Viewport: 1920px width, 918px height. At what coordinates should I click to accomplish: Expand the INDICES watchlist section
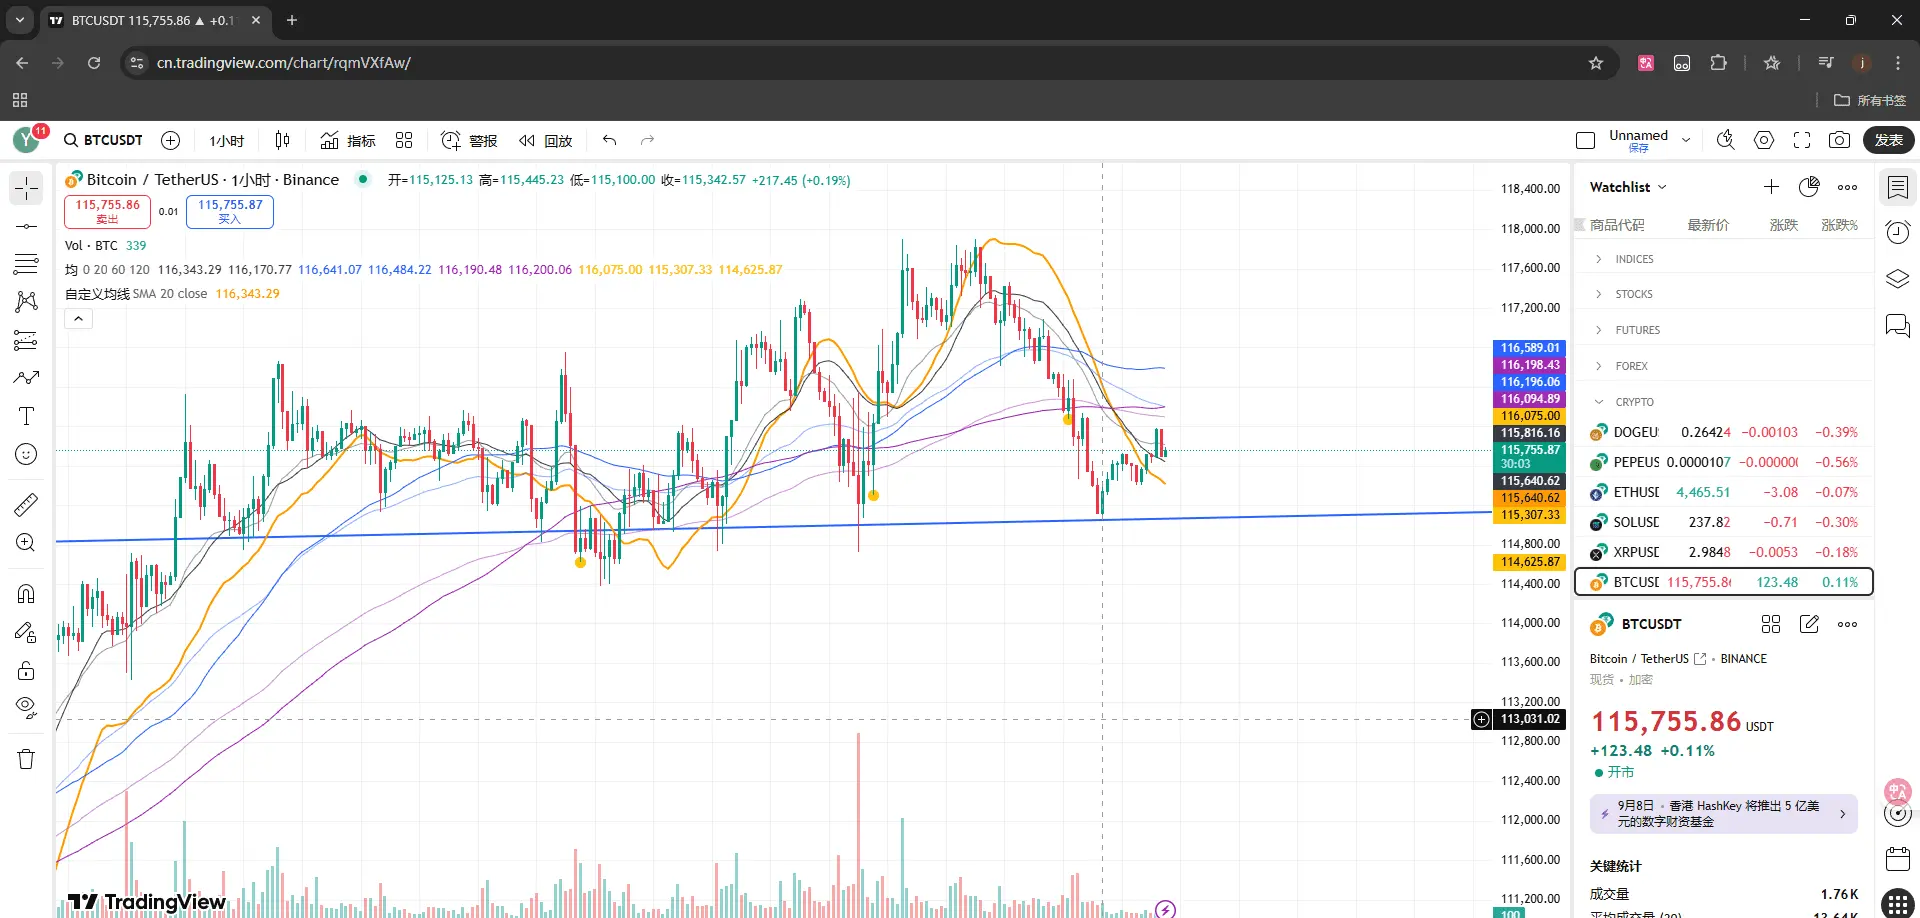[1724, 259]
